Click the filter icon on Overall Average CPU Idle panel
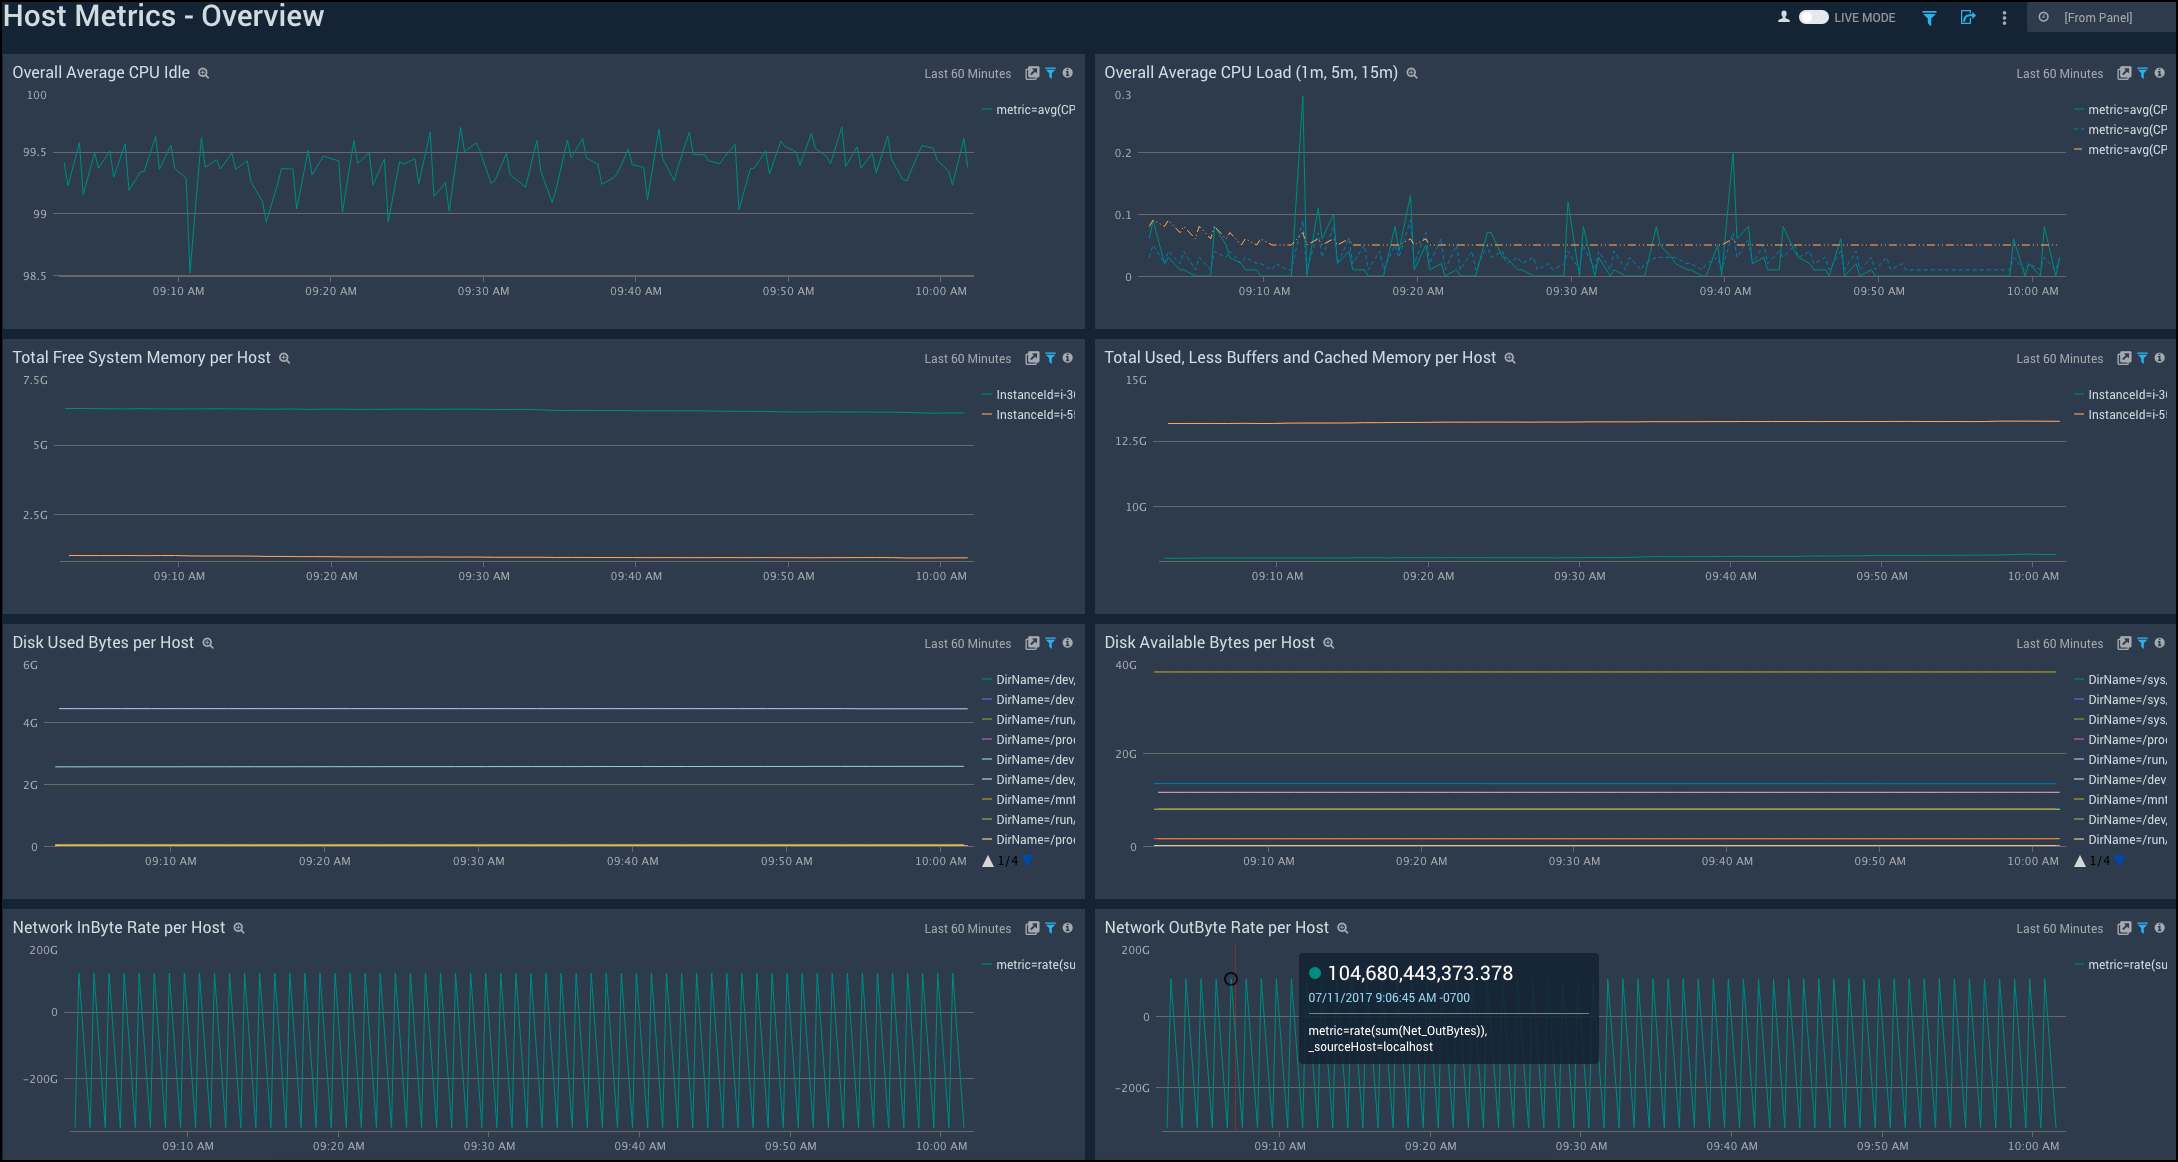The width and height of the screenshot is (2178, 1162). pyautogui.click(x=1050, y=72)
